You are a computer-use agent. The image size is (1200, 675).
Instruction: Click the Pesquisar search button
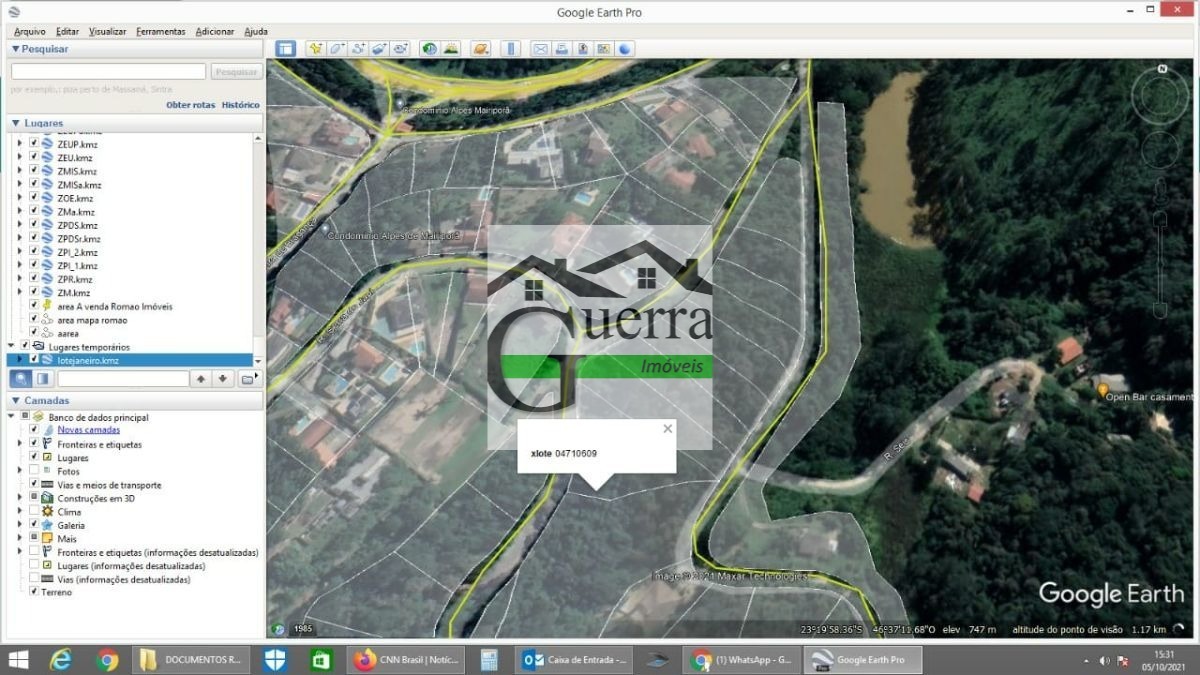pos(237,72)
